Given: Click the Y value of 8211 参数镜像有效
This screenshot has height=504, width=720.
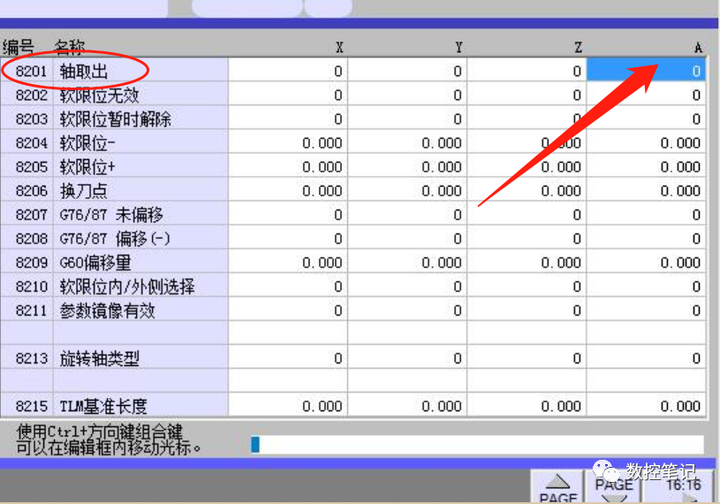Looking at the screenshot, I should [407, 310].
